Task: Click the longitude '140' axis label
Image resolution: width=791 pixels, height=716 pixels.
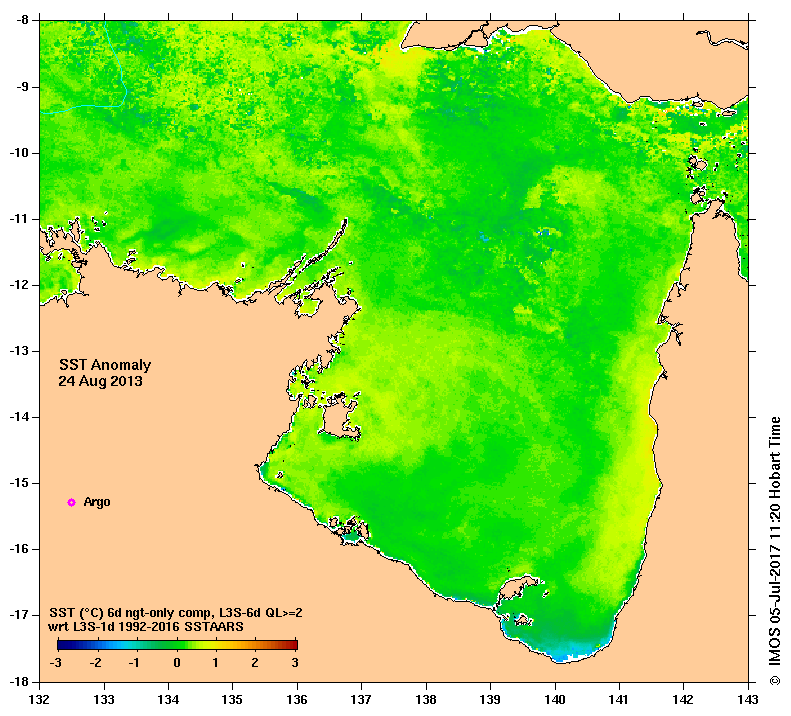Action: [x=555, y=699]
